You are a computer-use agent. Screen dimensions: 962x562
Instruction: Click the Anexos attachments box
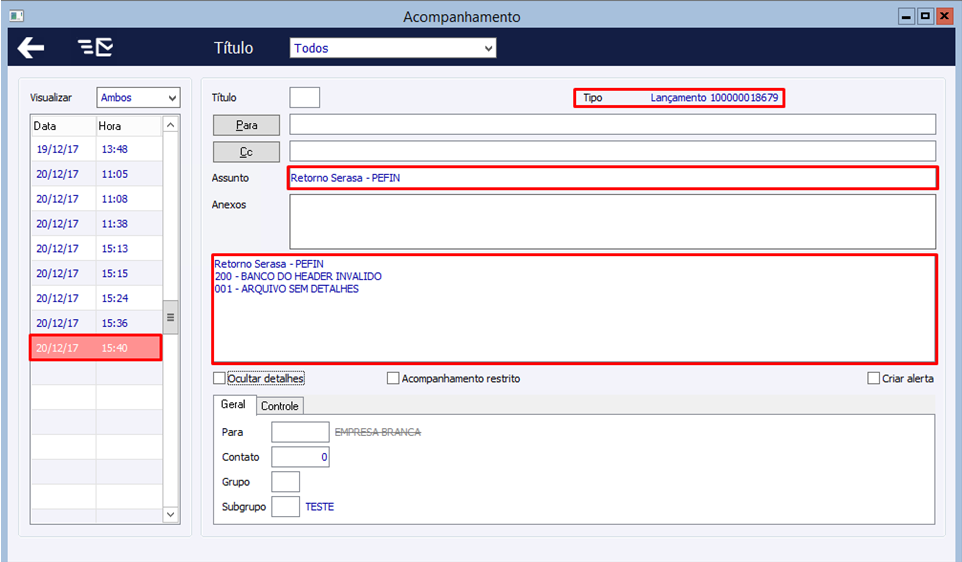[x=612, y=221]
